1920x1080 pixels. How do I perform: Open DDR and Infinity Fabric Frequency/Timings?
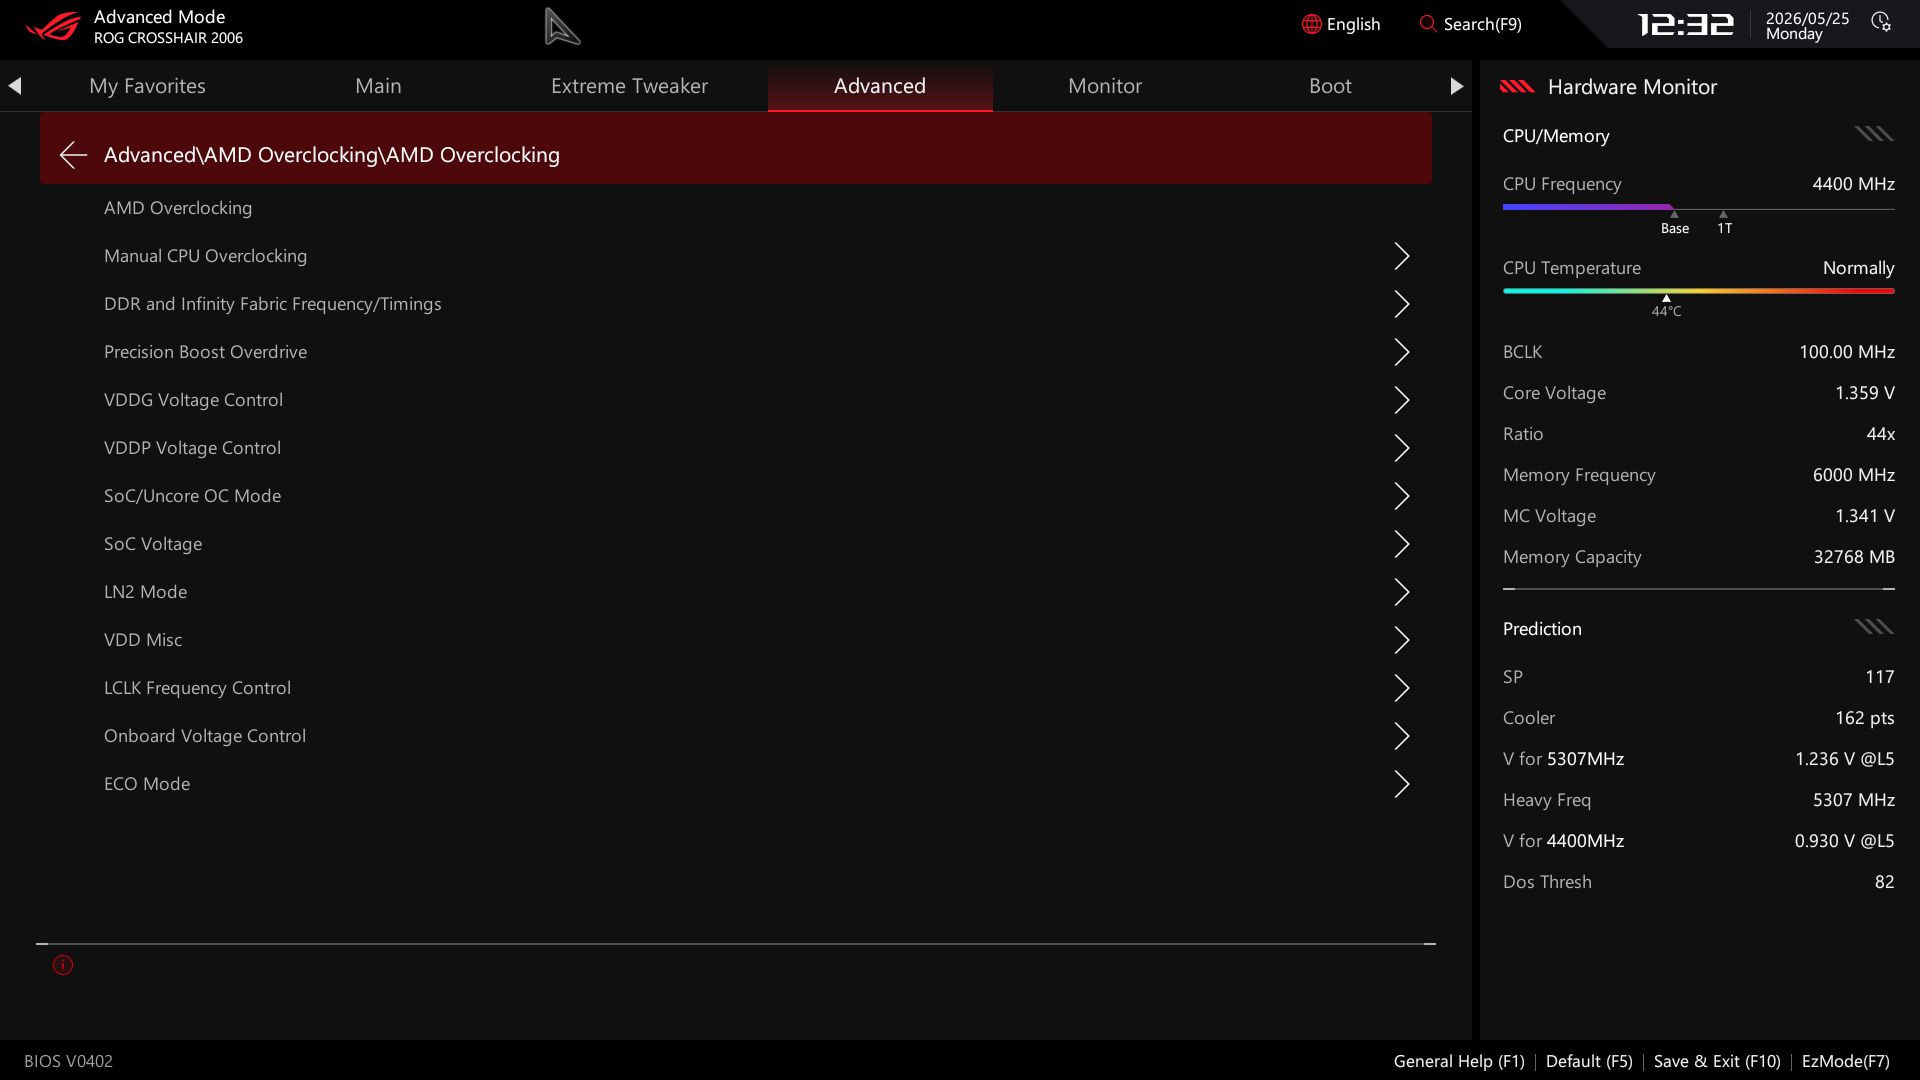736,304
